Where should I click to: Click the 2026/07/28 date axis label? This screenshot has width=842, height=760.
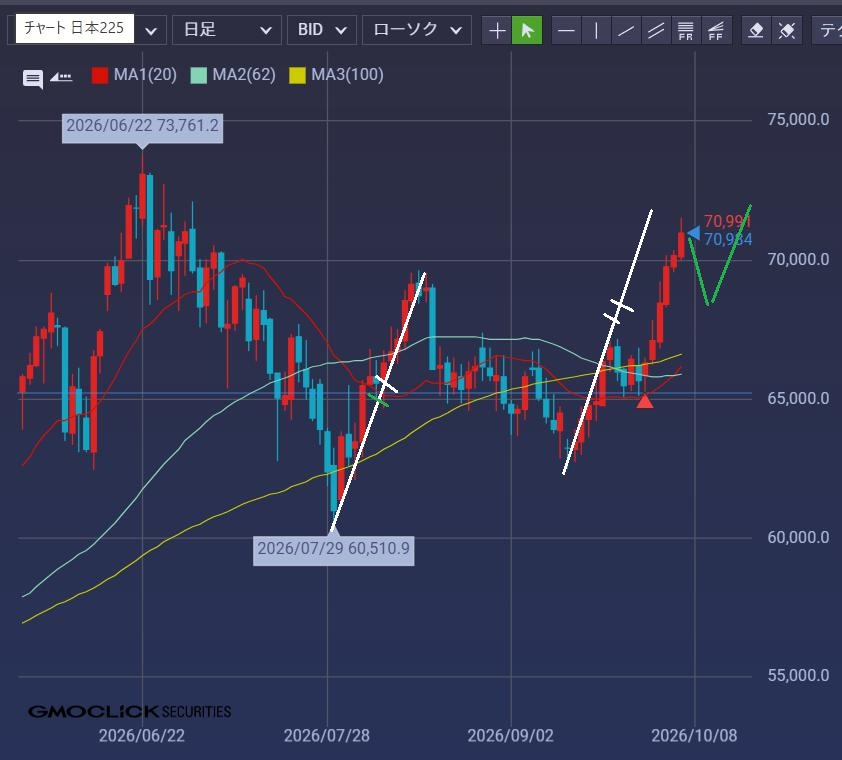click(x=326, y=735)
